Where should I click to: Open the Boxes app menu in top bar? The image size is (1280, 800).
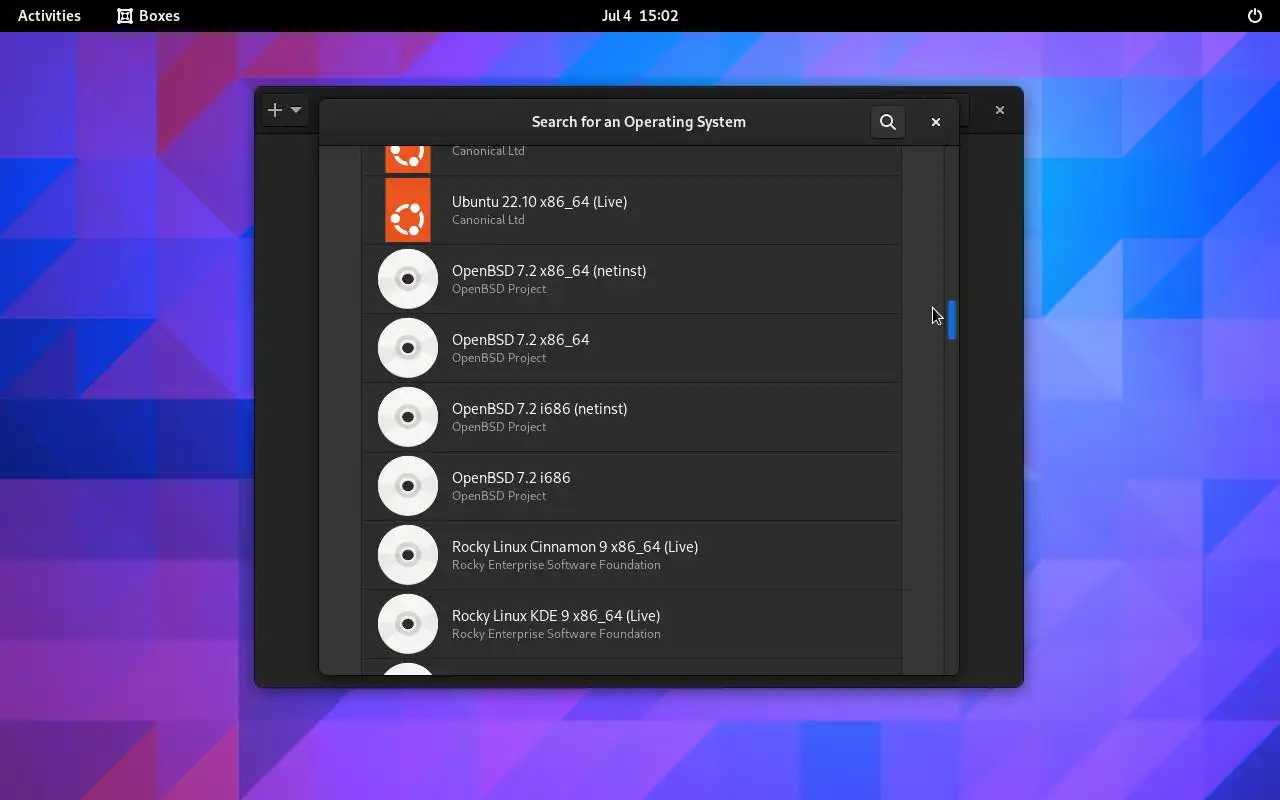pyautogui.click(x=148, y=16)
